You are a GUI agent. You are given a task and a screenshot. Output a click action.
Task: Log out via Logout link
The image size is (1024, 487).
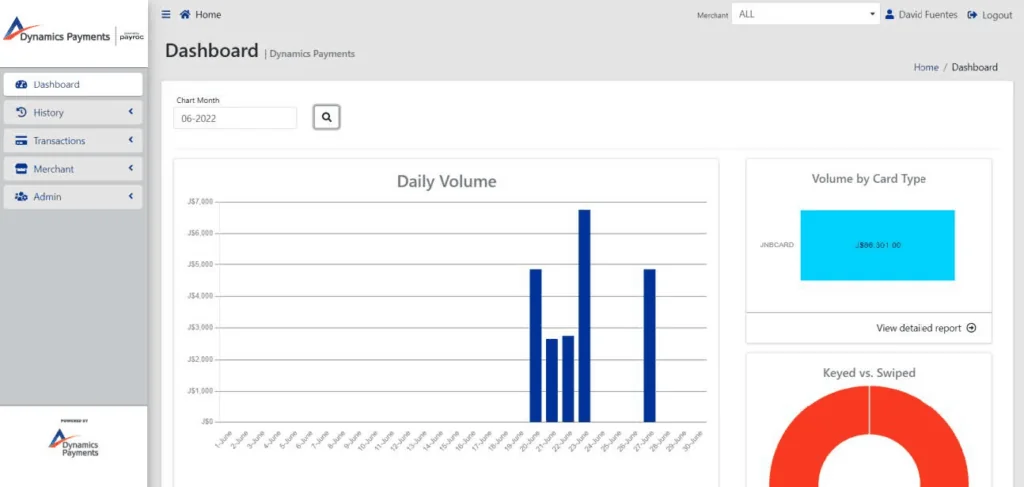tap(997, 15)
